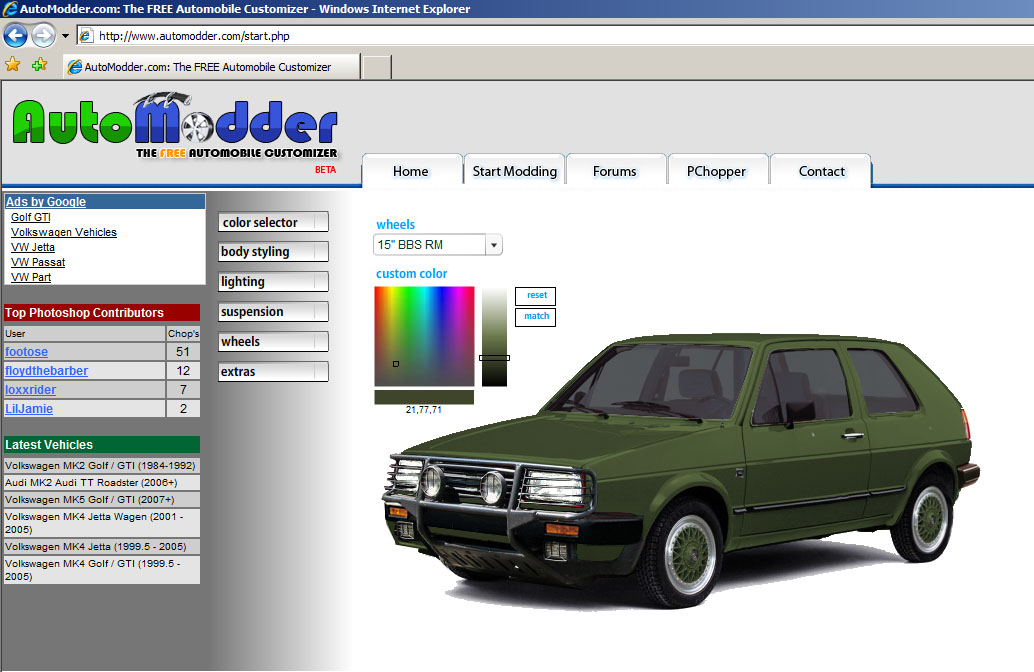Open the VW Passat ad link
This screenshot has height=672, width=1034.
(x=38, y=262)
